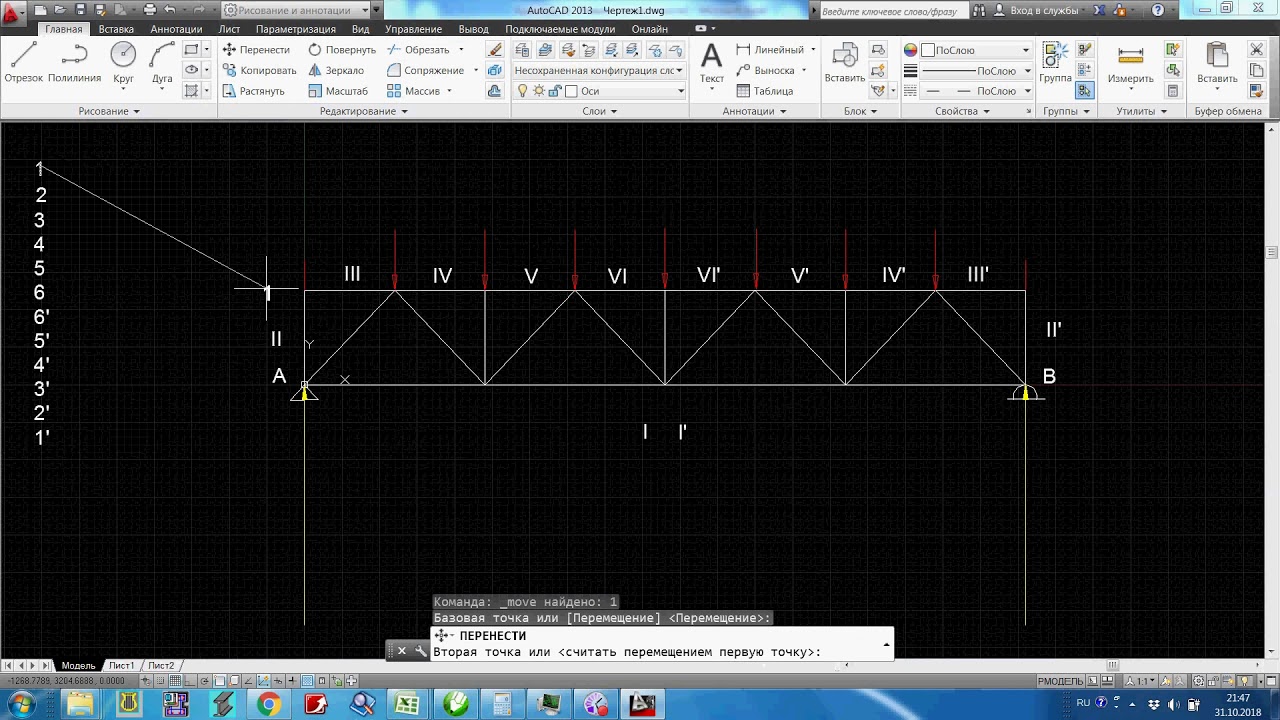Toggle Polar tracking in status bar
Viewport: 1280px width, 720px height.
[204, 681]
